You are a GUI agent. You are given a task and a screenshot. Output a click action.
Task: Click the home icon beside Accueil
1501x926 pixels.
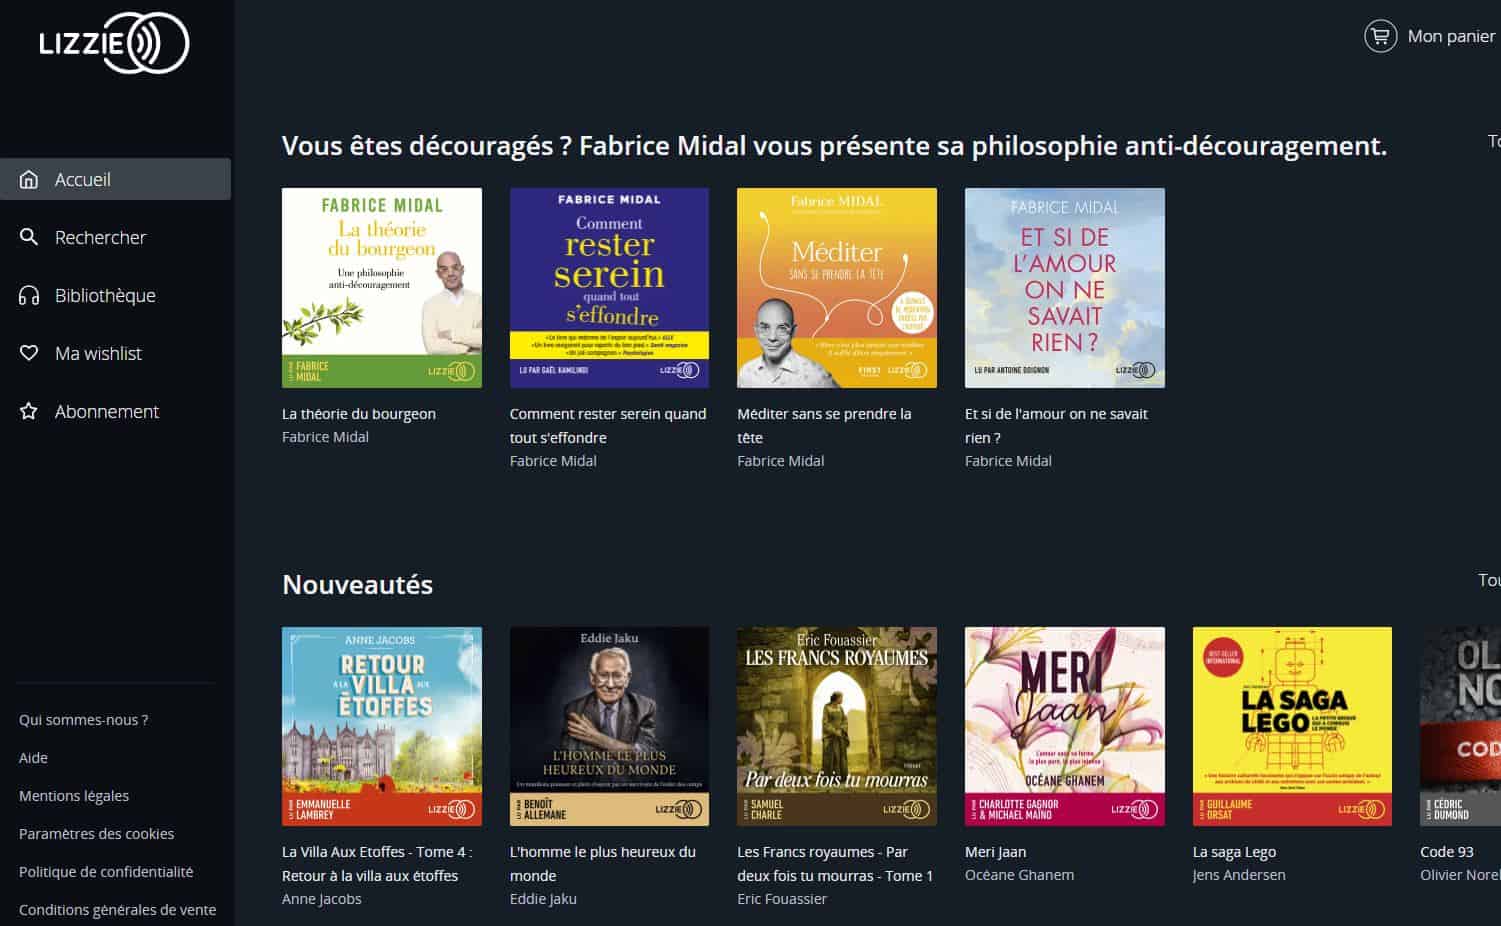pos(29,179)
